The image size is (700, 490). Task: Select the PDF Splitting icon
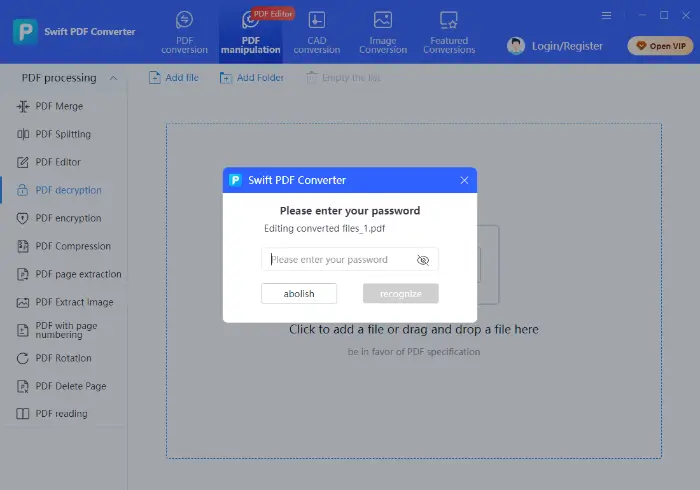tap(23, 134)
